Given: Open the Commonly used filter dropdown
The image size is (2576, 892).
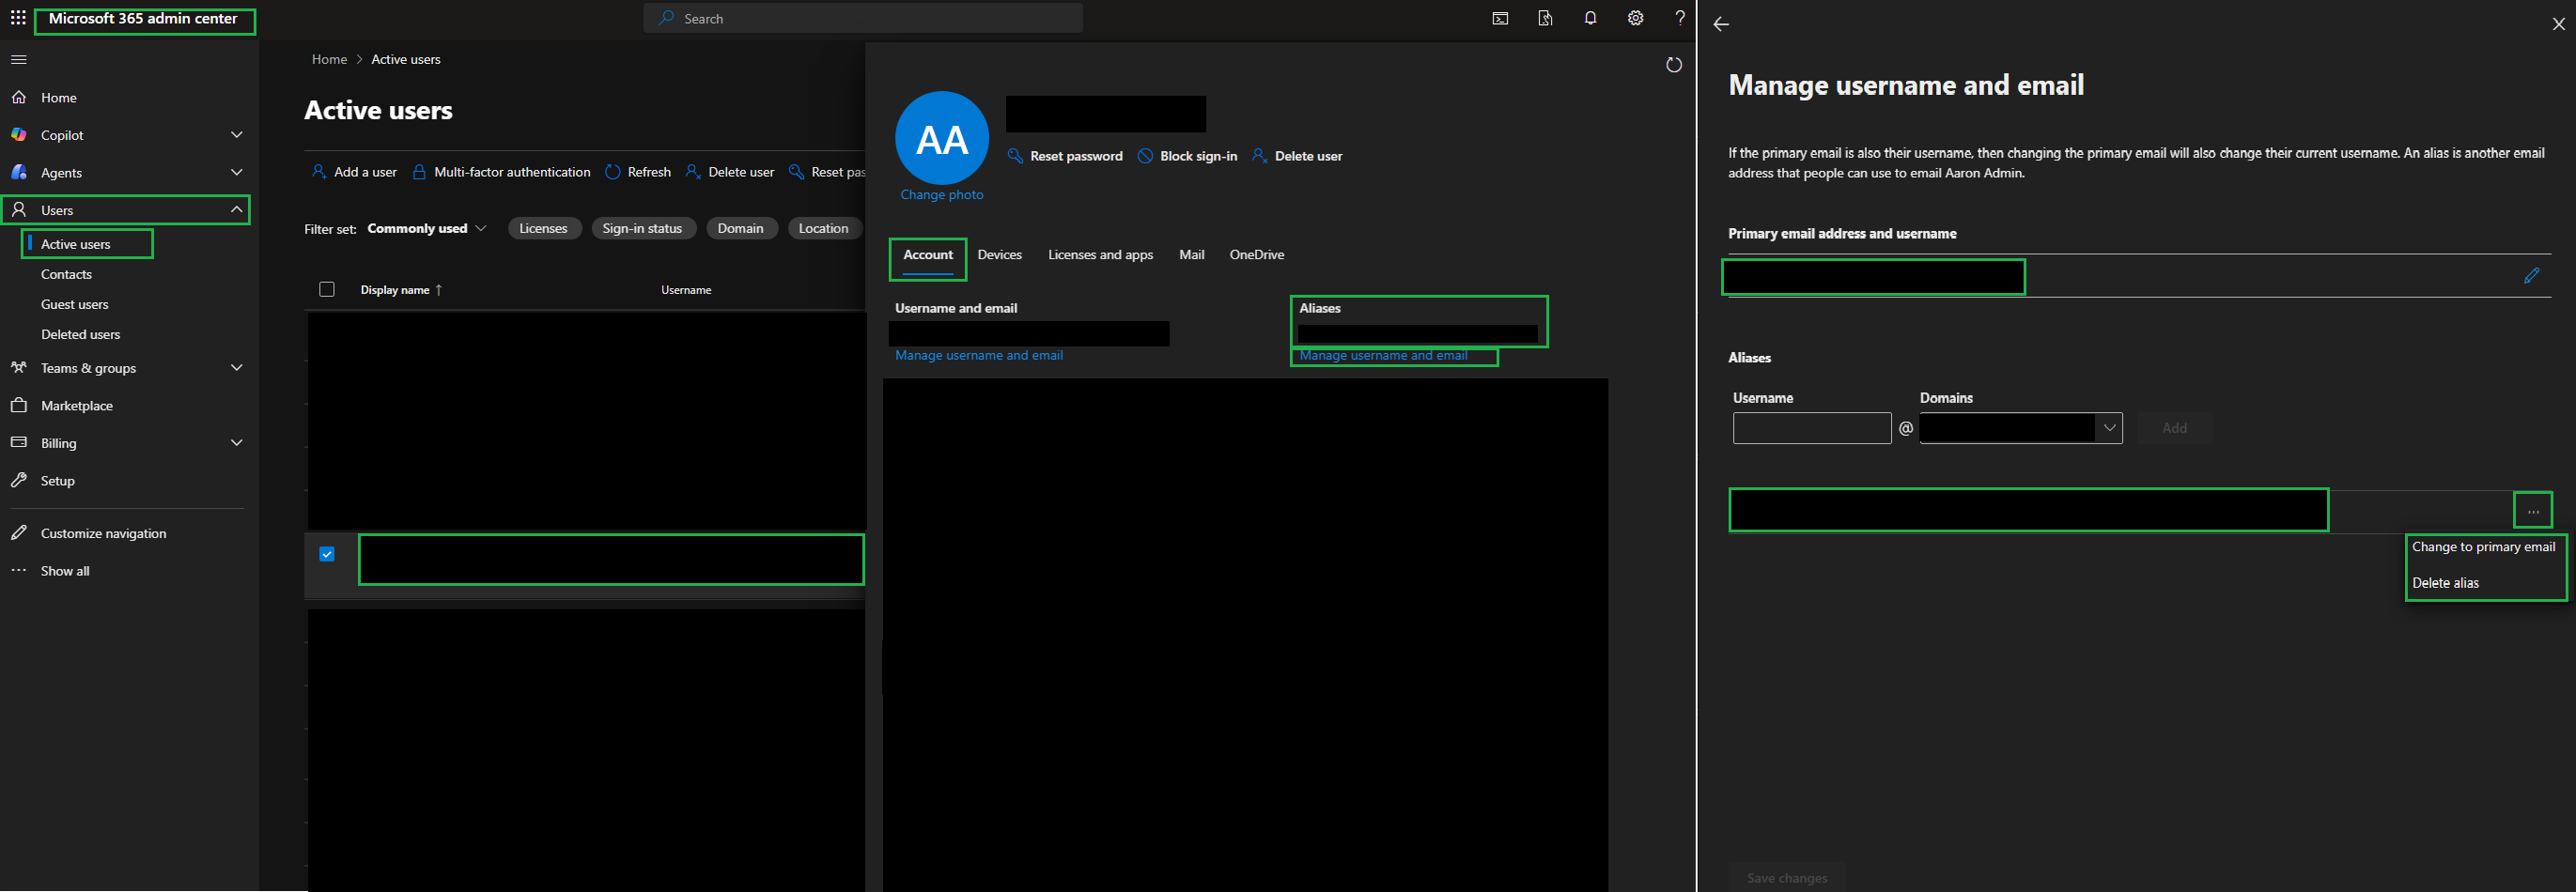Looking at the screenshot, I should 427,228.
